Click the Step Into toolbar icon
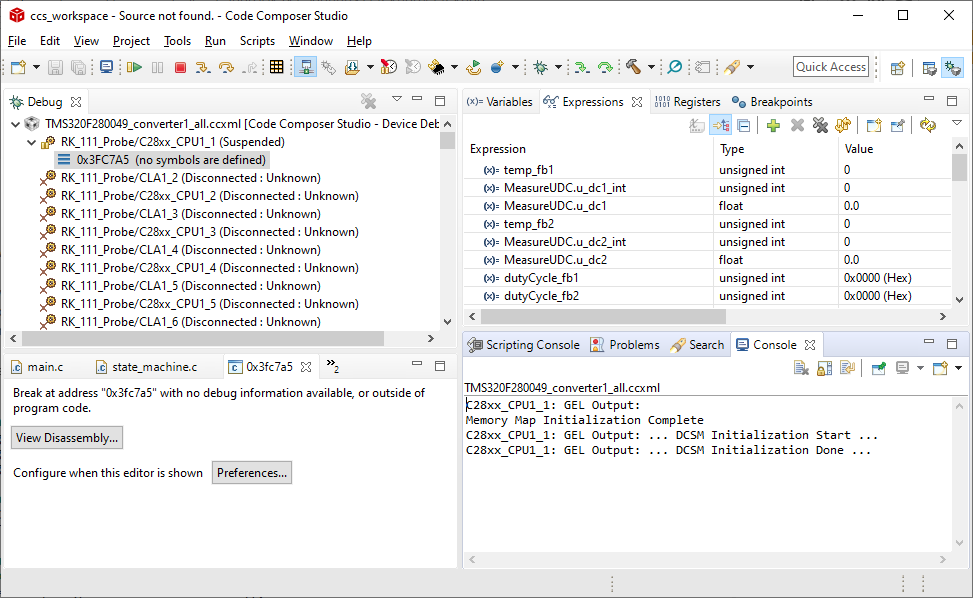The width and height of the screenshot is (973, 600). click(x=203, y=67)
